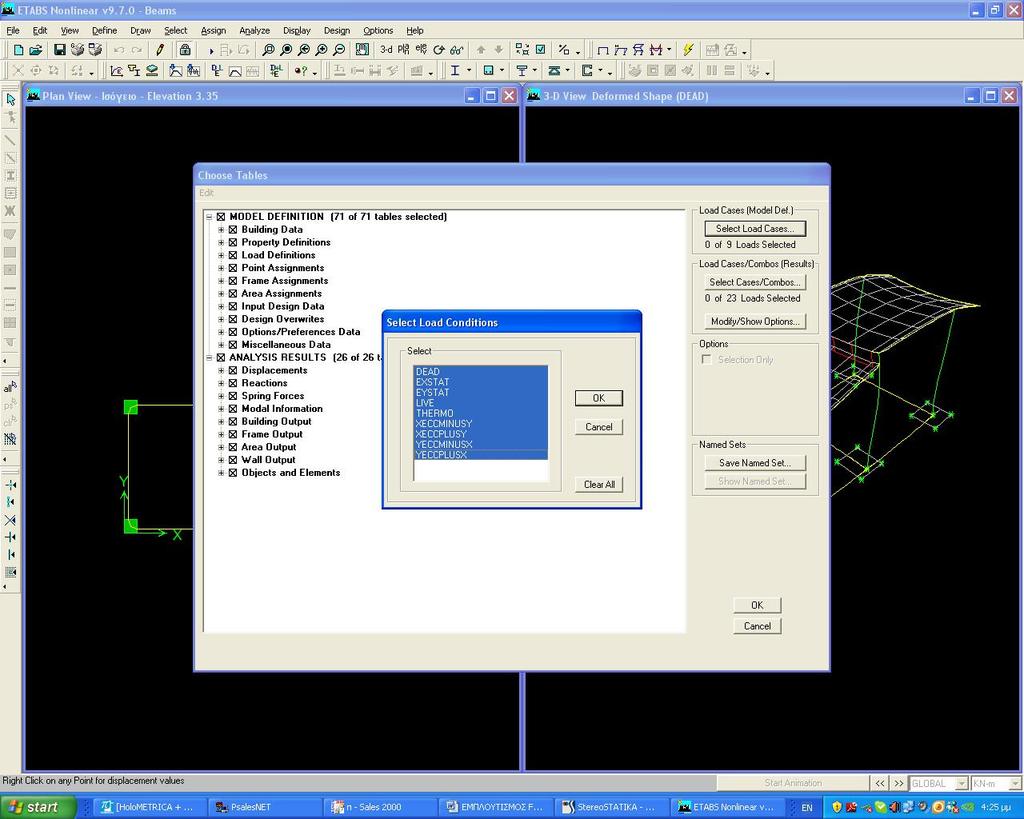Screen dimensions: 1024x819
Task: Click the pencil edit icon in toolbar
Action: click(x=160, y=50)
